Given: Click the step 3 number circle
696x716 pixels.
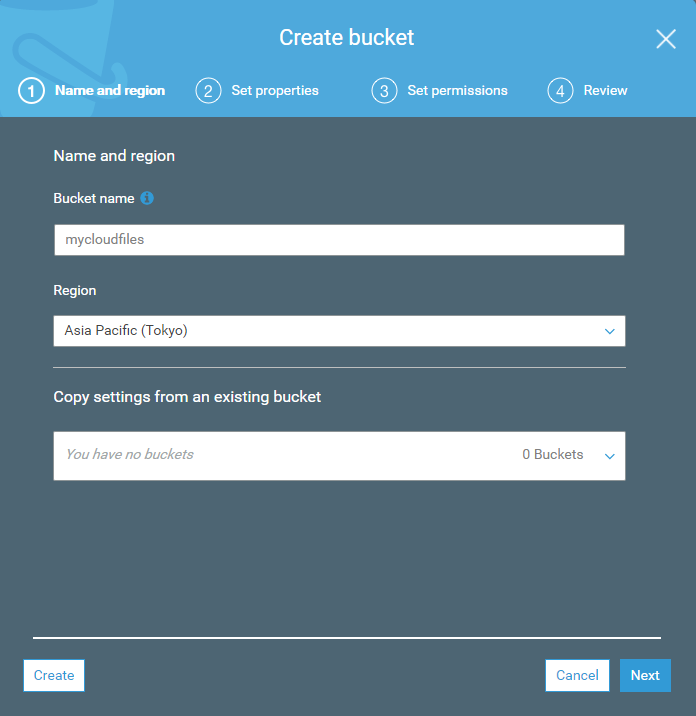Looking at the screenshot, I should pyautogui.click(x=384, y=91).
